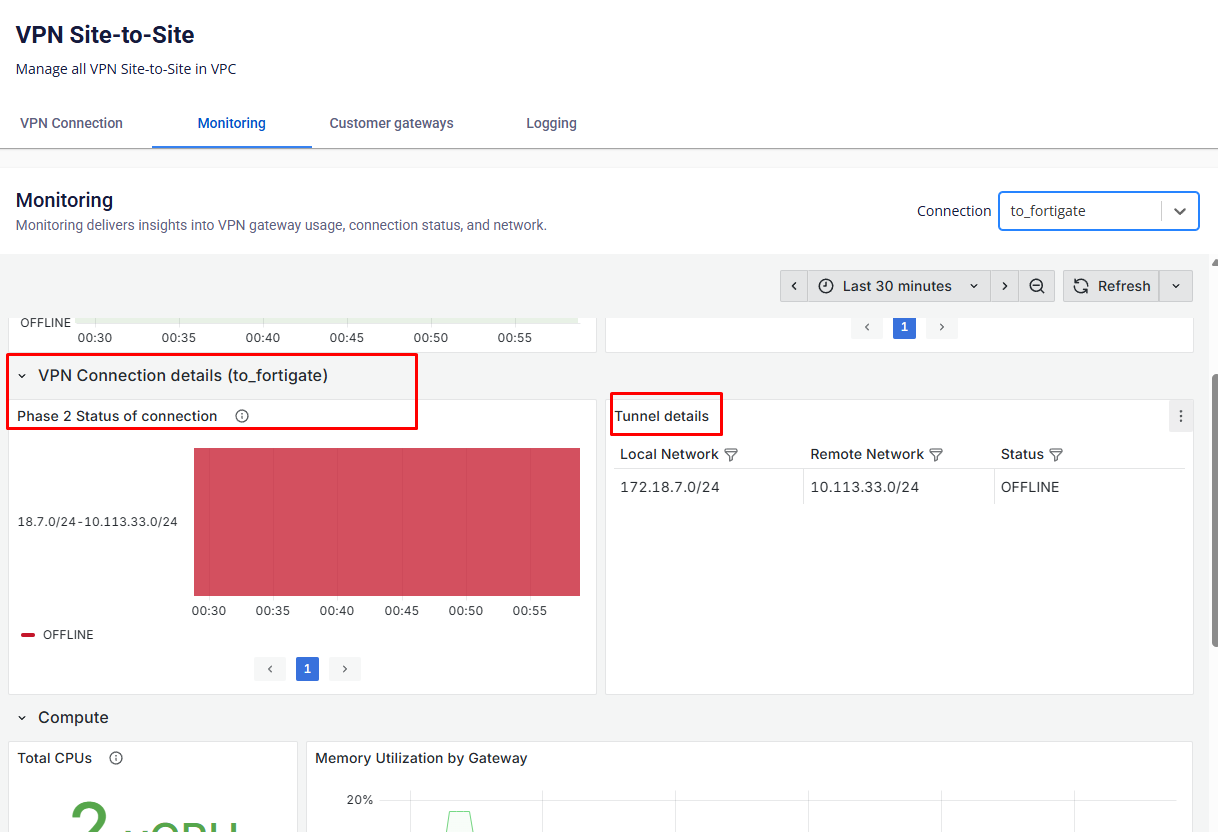Viewport: 1218px width, 832px height.
Task: Collapse the Compute section
Action: coord(22,718)
